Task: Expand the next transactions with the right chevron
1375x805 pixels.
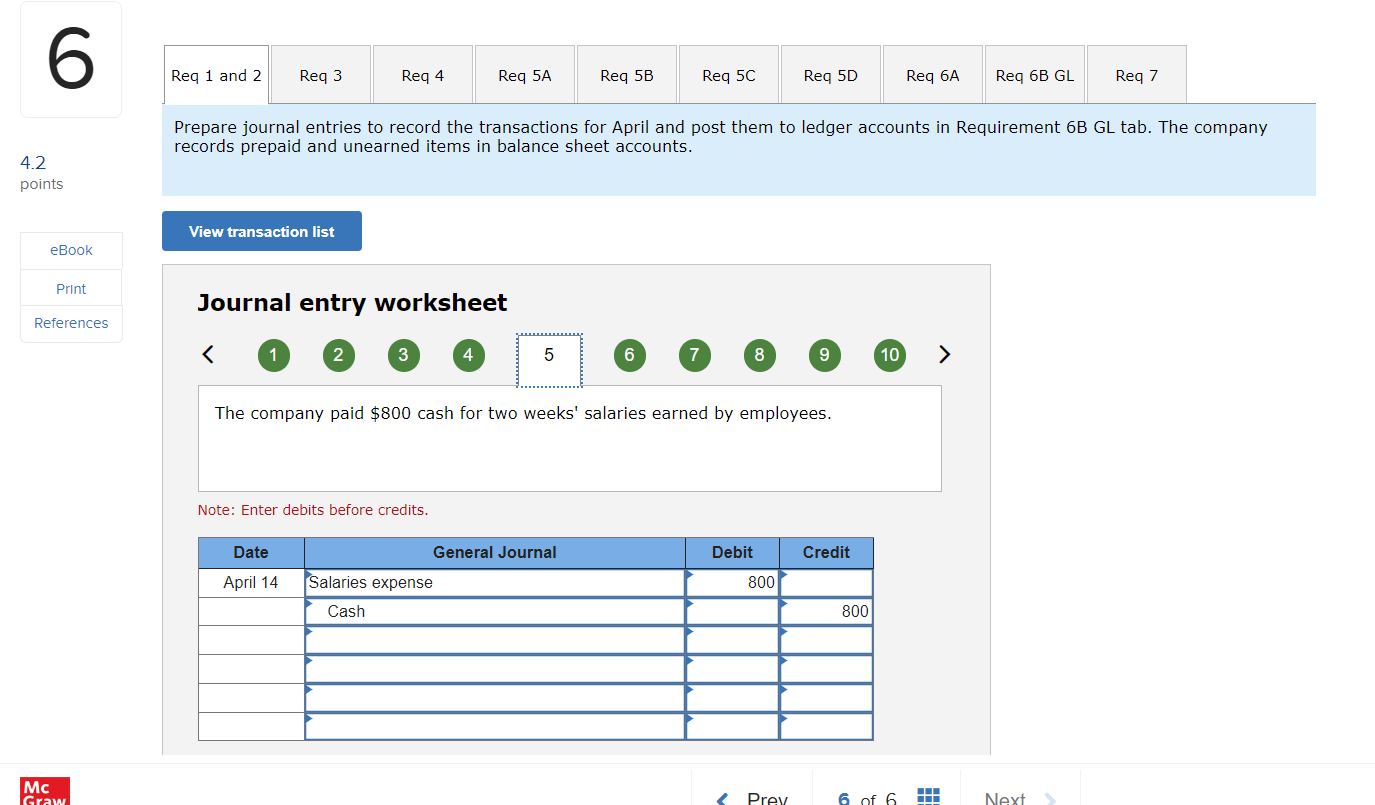Action: (944, 354)
